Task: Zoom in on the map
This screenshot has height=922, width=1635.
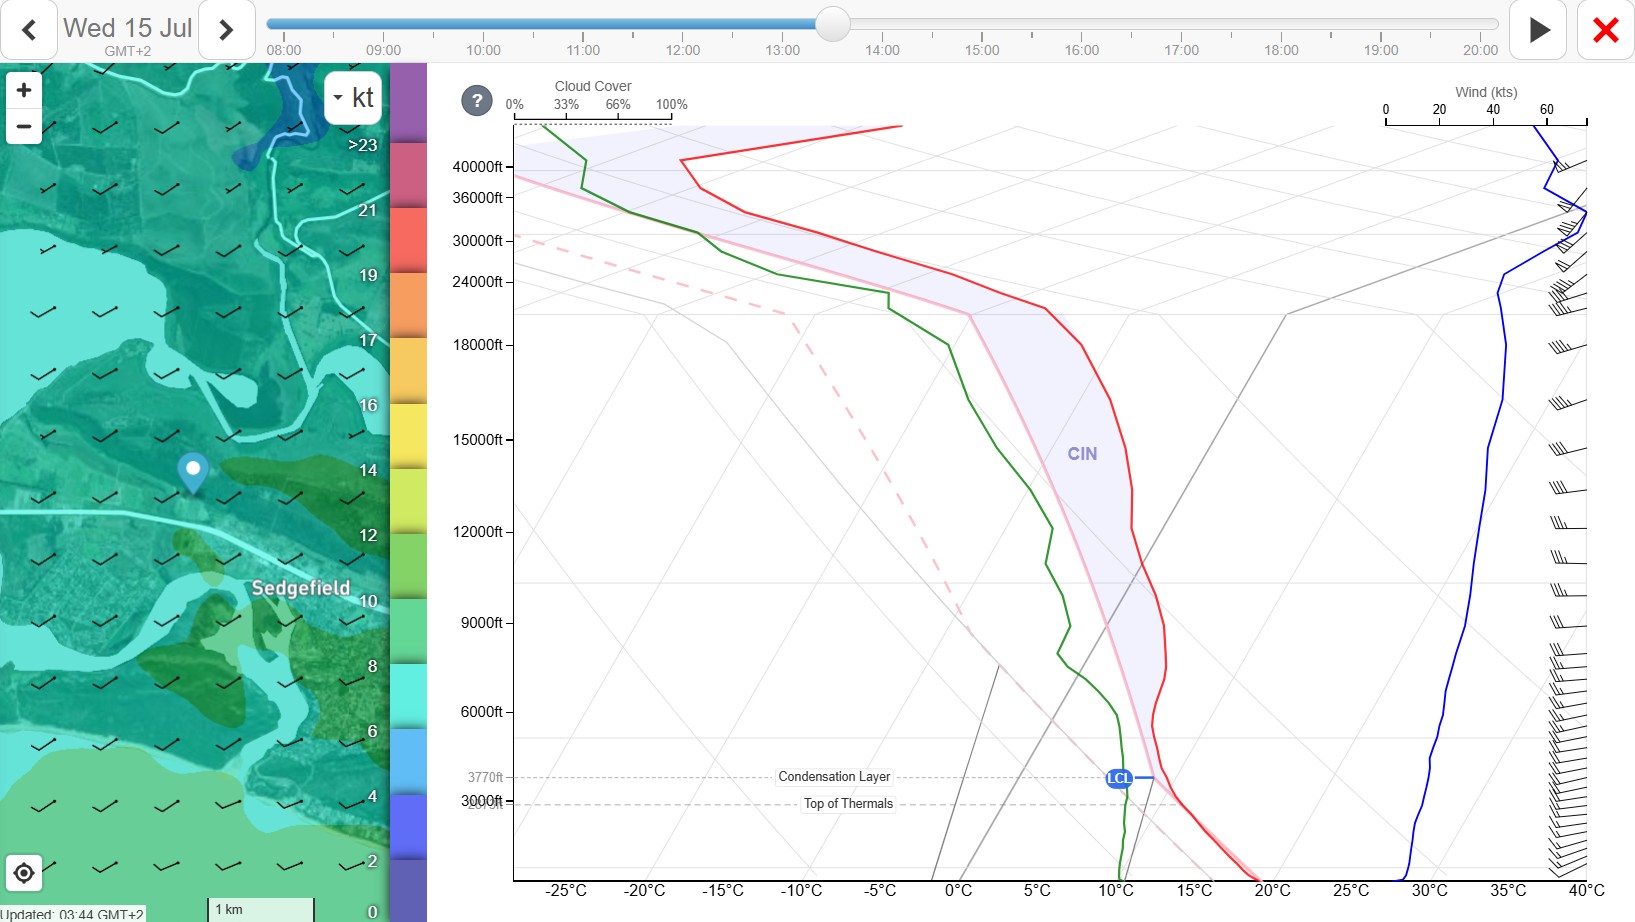Action: coord(24,90)
